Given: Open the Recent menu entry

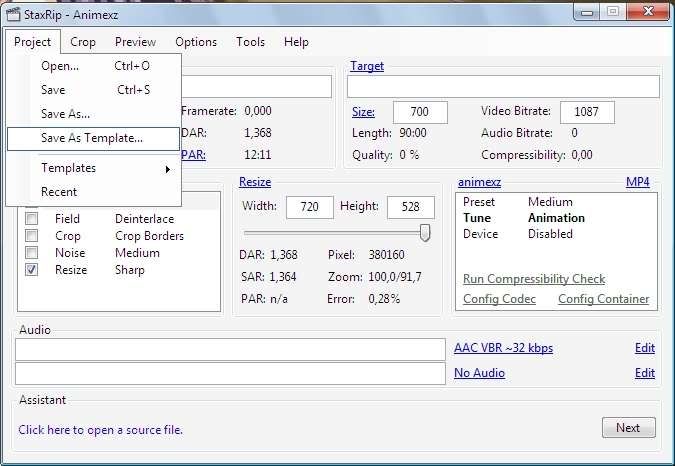Looking at the screenshot, I should pos(93,192).
